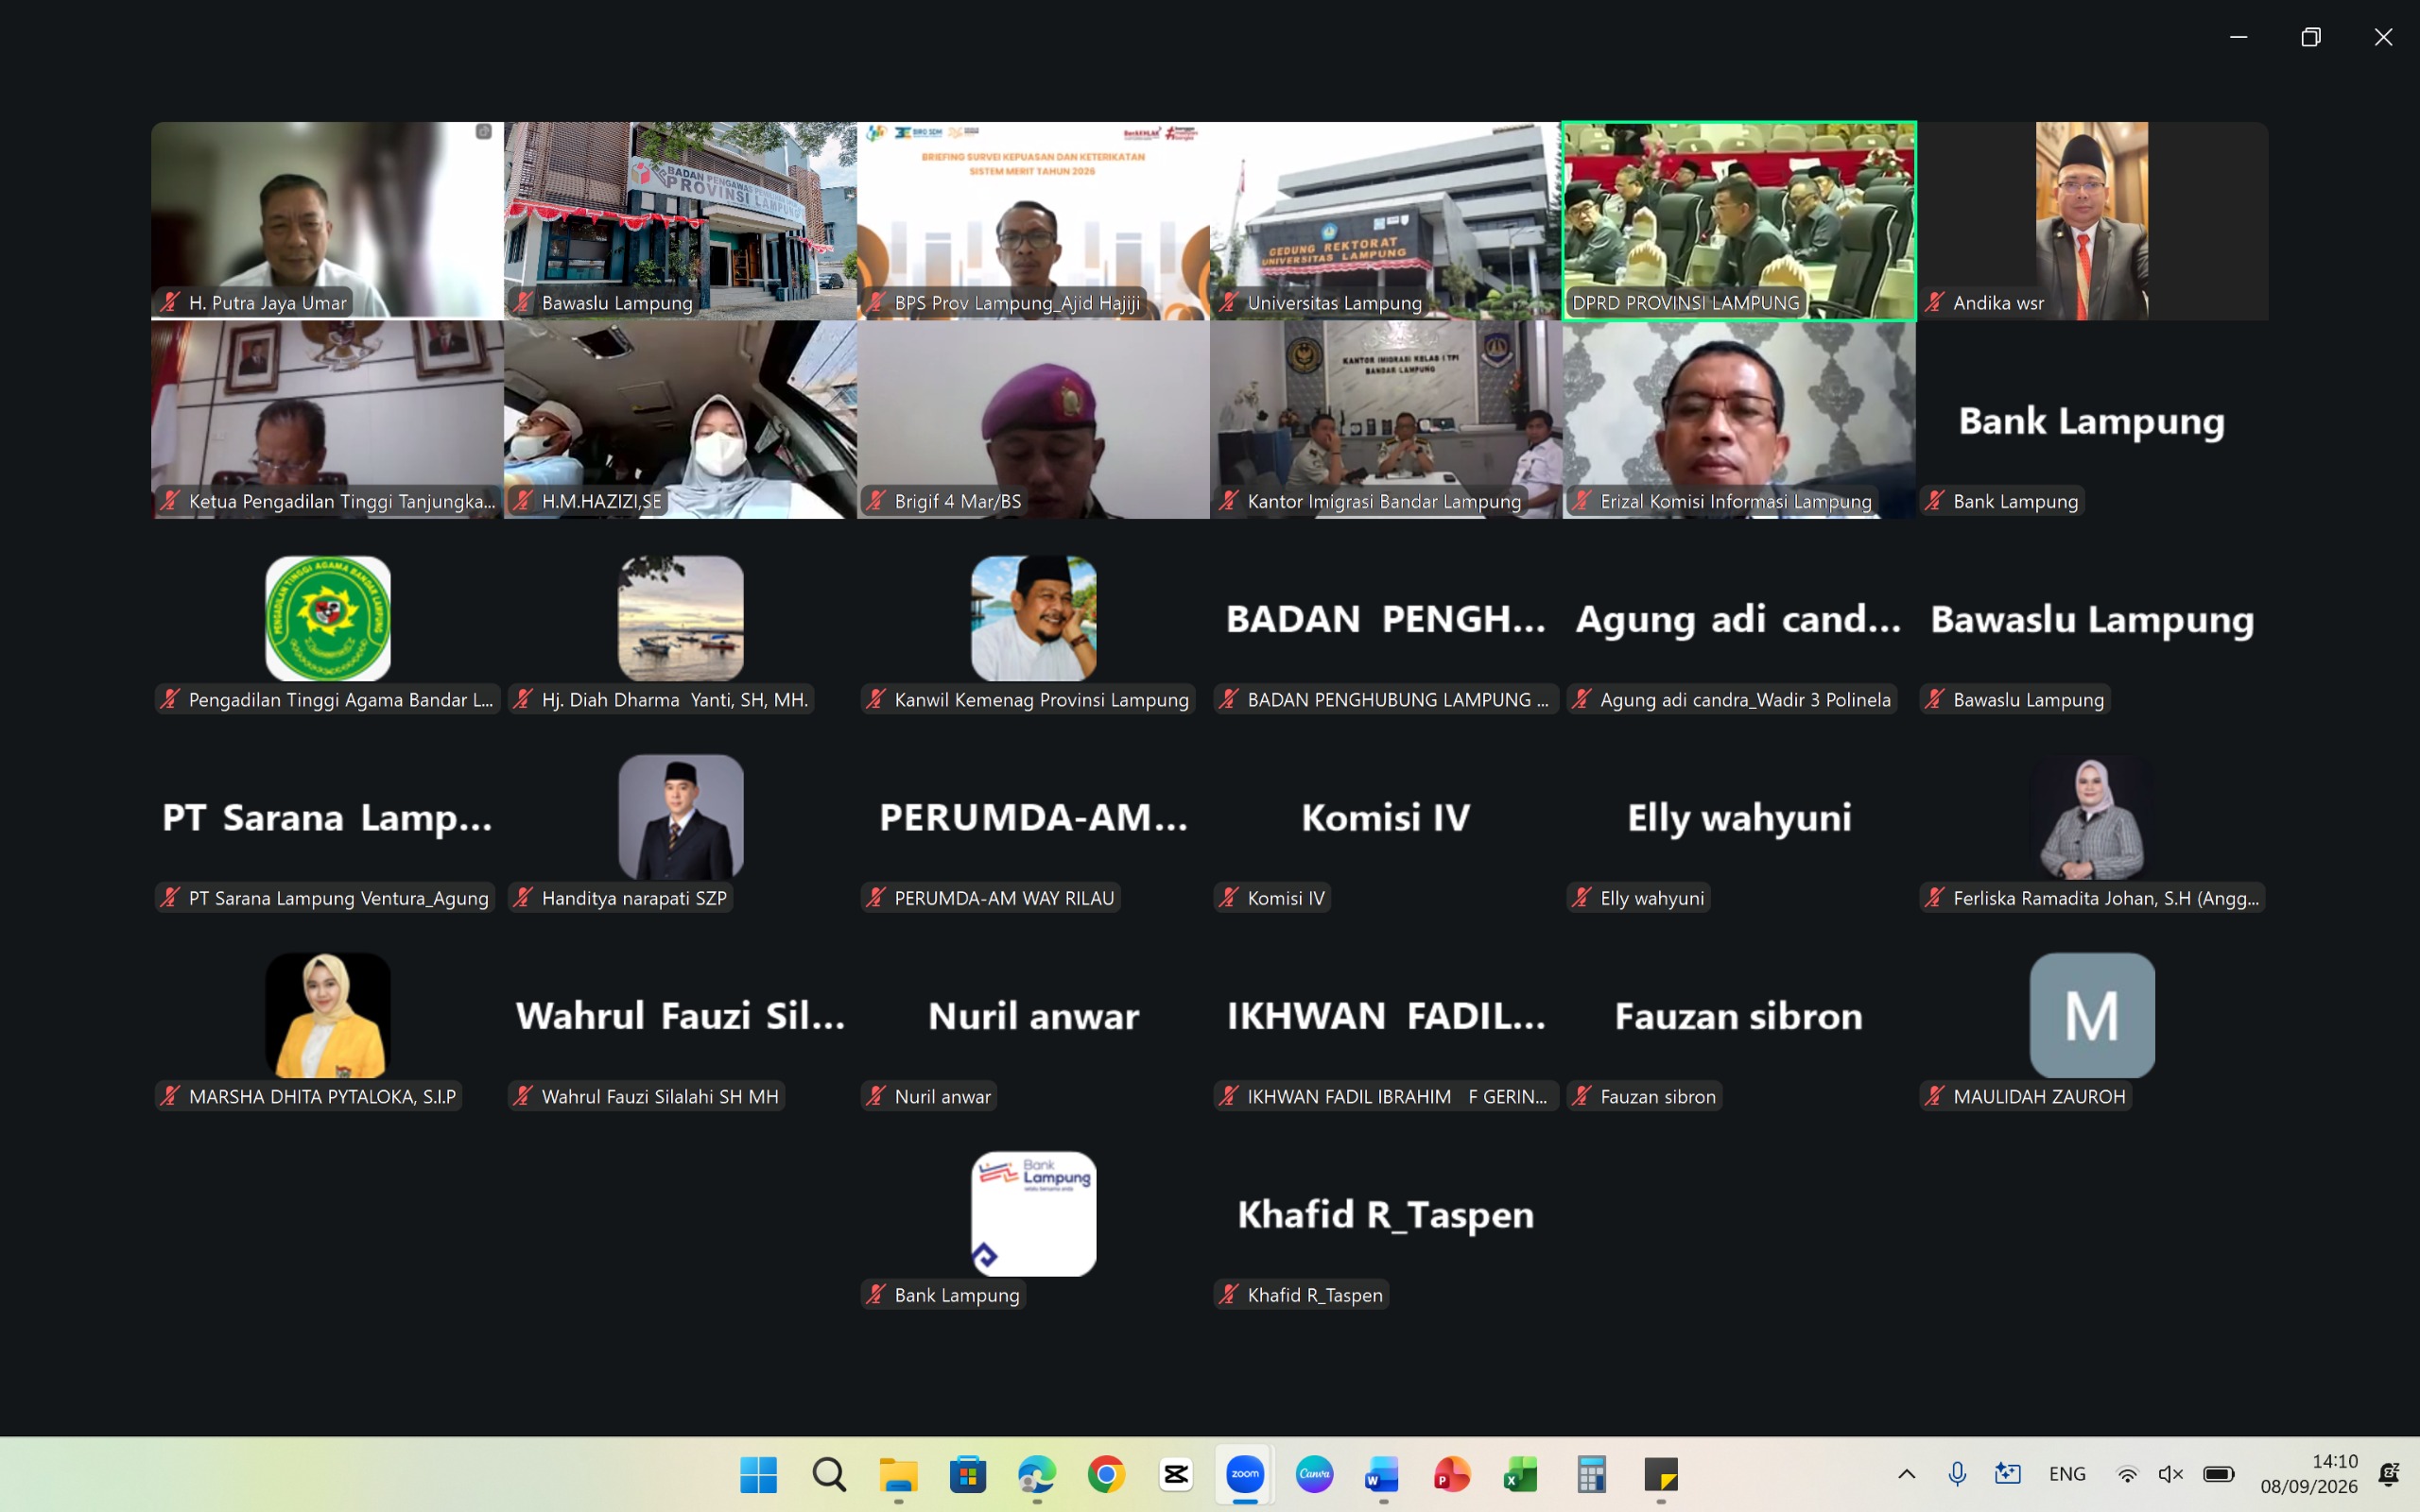
Task: Click MARSHA DHITA PYTALOKA's profile photo
Action: pyautogui.click(x=328, y=1015)
